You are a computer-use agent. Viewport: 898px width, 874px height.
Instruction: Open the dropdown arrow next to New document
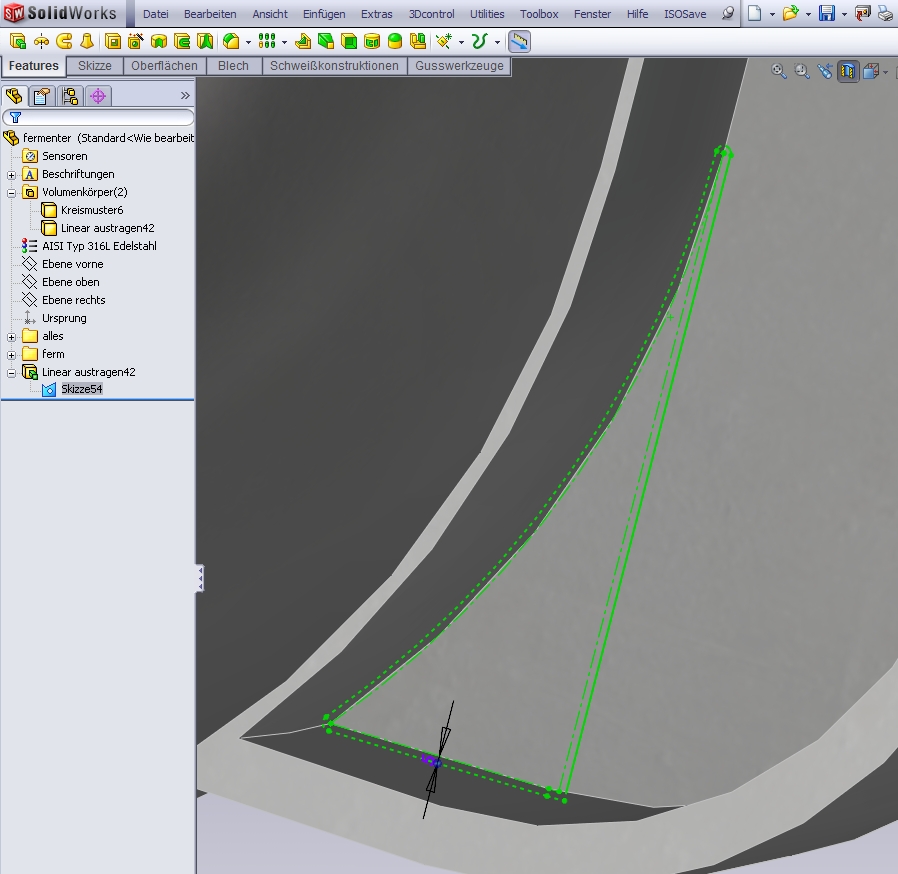tap(772, 14)
